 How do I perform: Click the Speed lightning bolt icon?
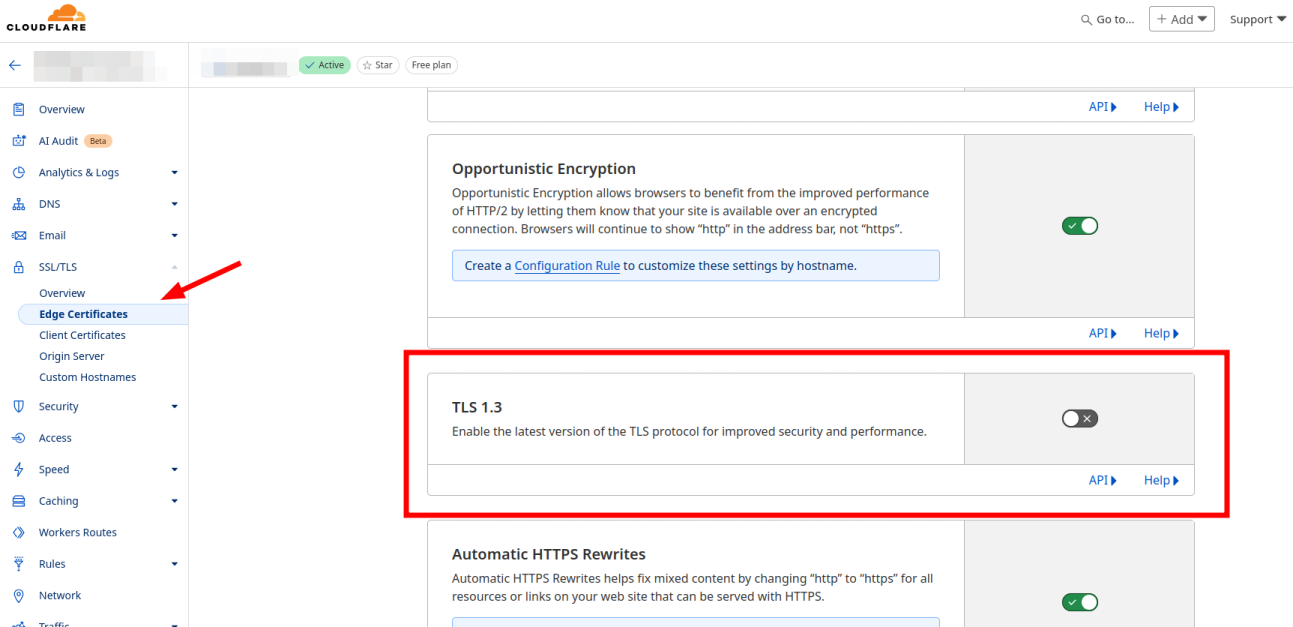click(18, 470)
